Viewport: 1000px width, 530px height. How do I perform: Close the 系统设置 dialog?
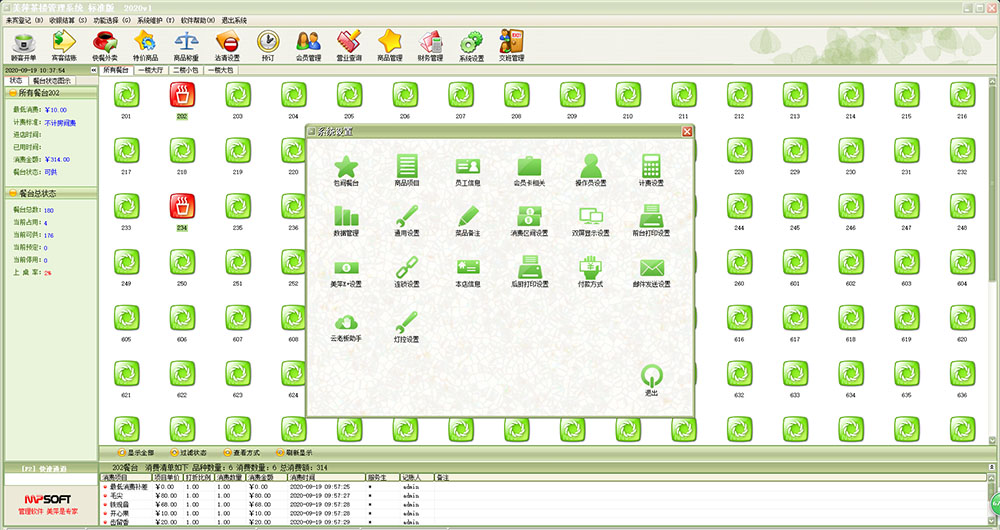click(687, 132)
